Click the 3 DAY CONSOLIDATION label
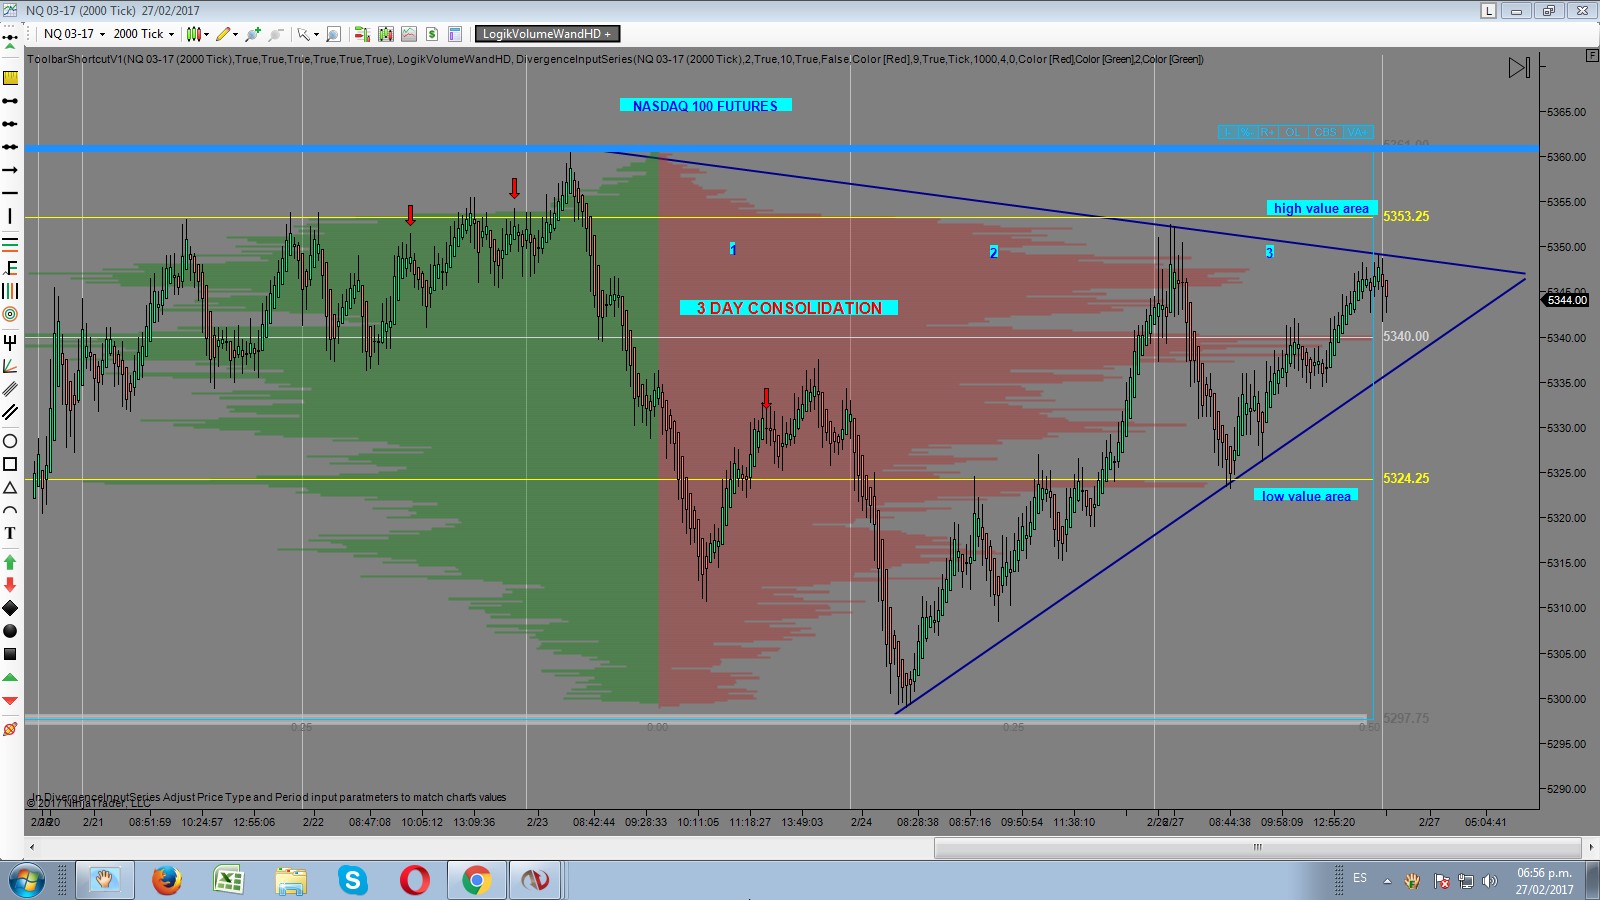 (789, 308)
